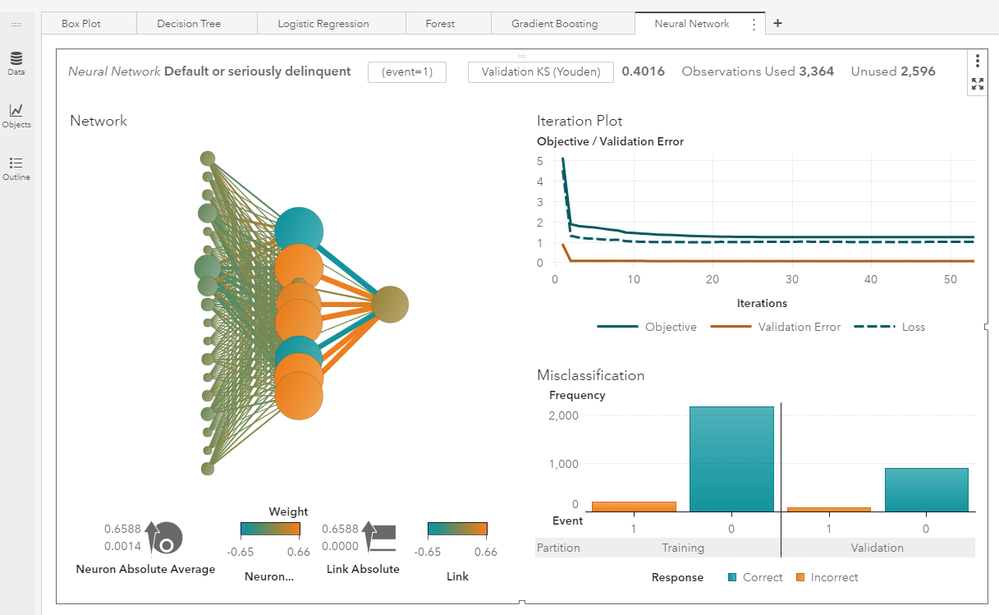Open the Outline pane icon

tap(16, 167)
